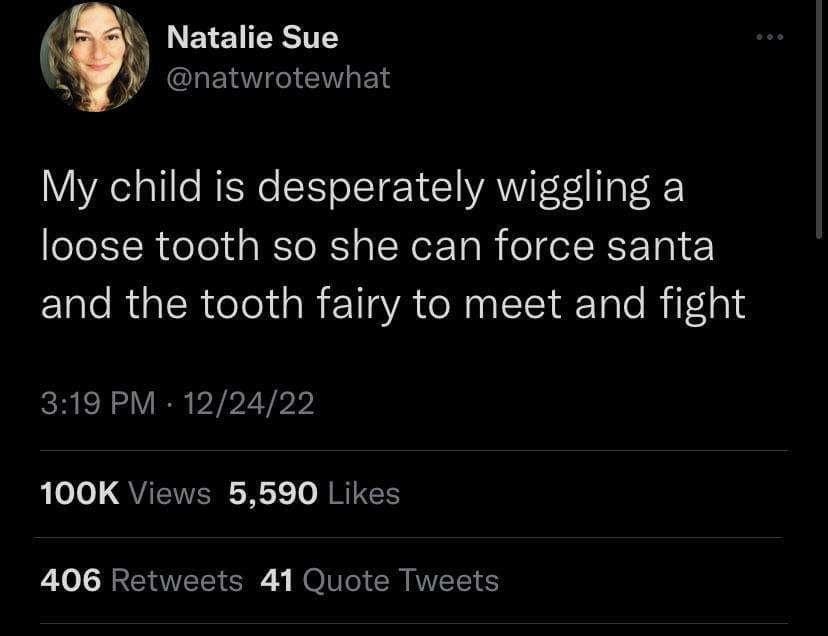The height and width of the screenshot is (636, 828).
Task: Open the Retweets list label
Action: 176,580
